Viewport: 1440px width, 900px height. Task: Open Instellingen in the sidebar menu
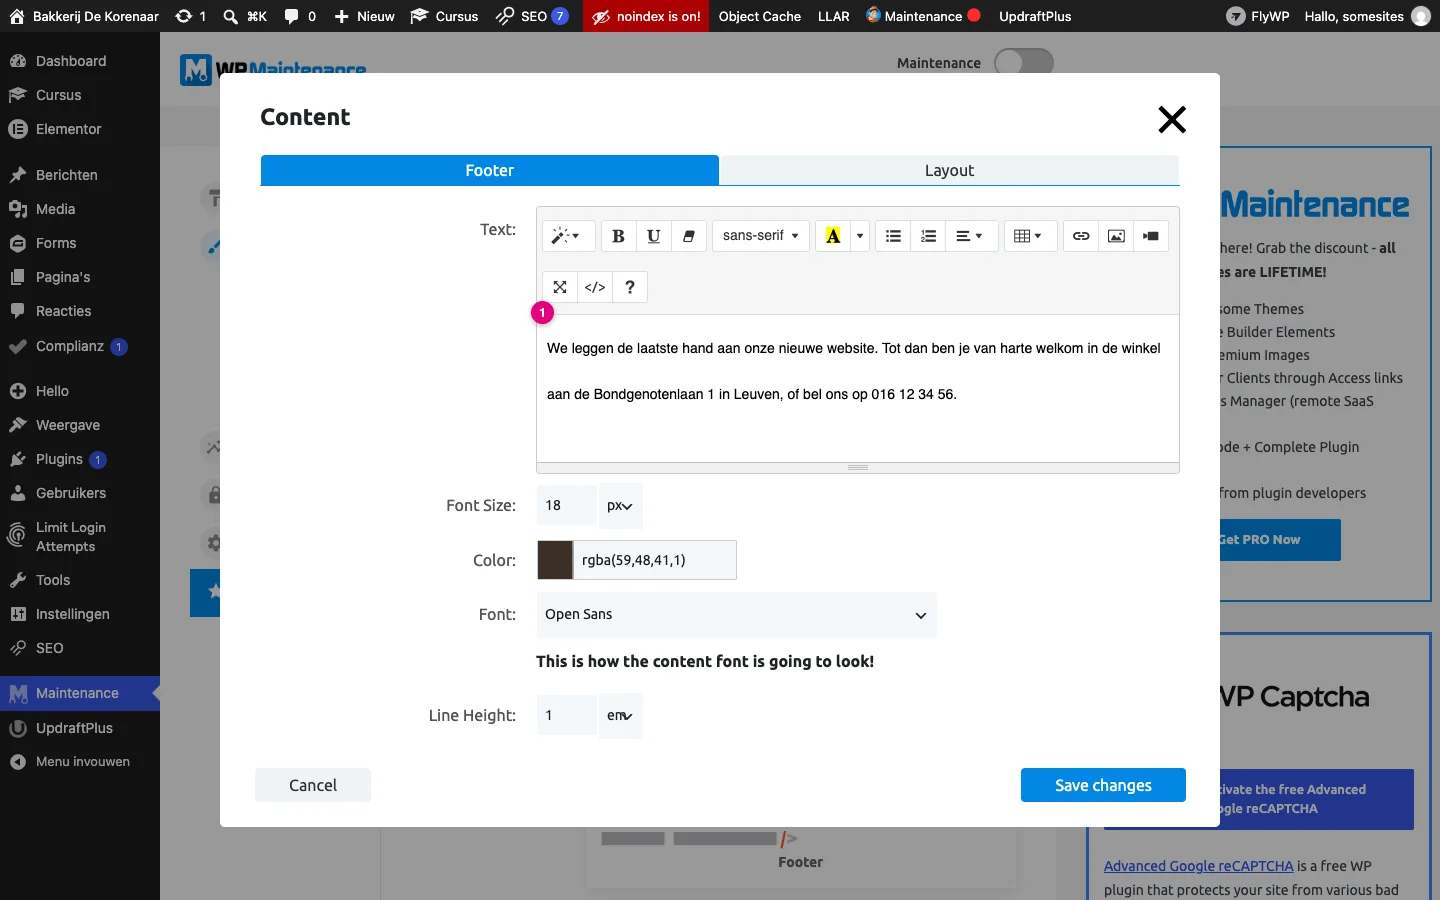(x=80, y=614)
